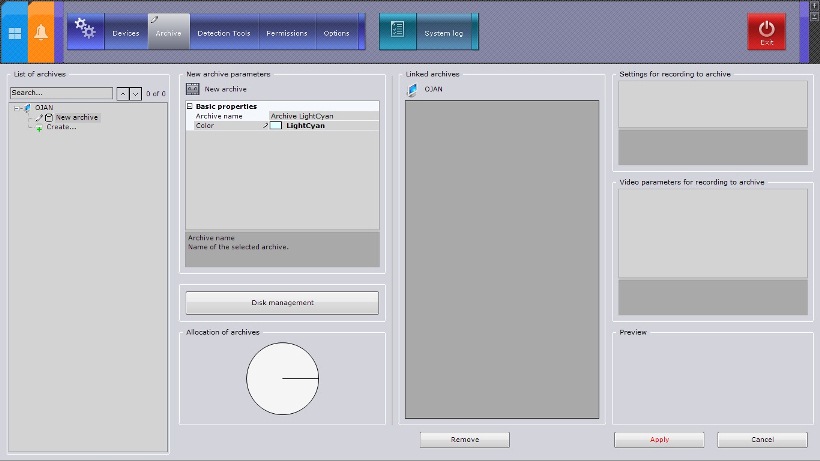Viewport: 820px width, 461px height.
Task: Go to previous search result arrow
Action: (x=123, y=93)
